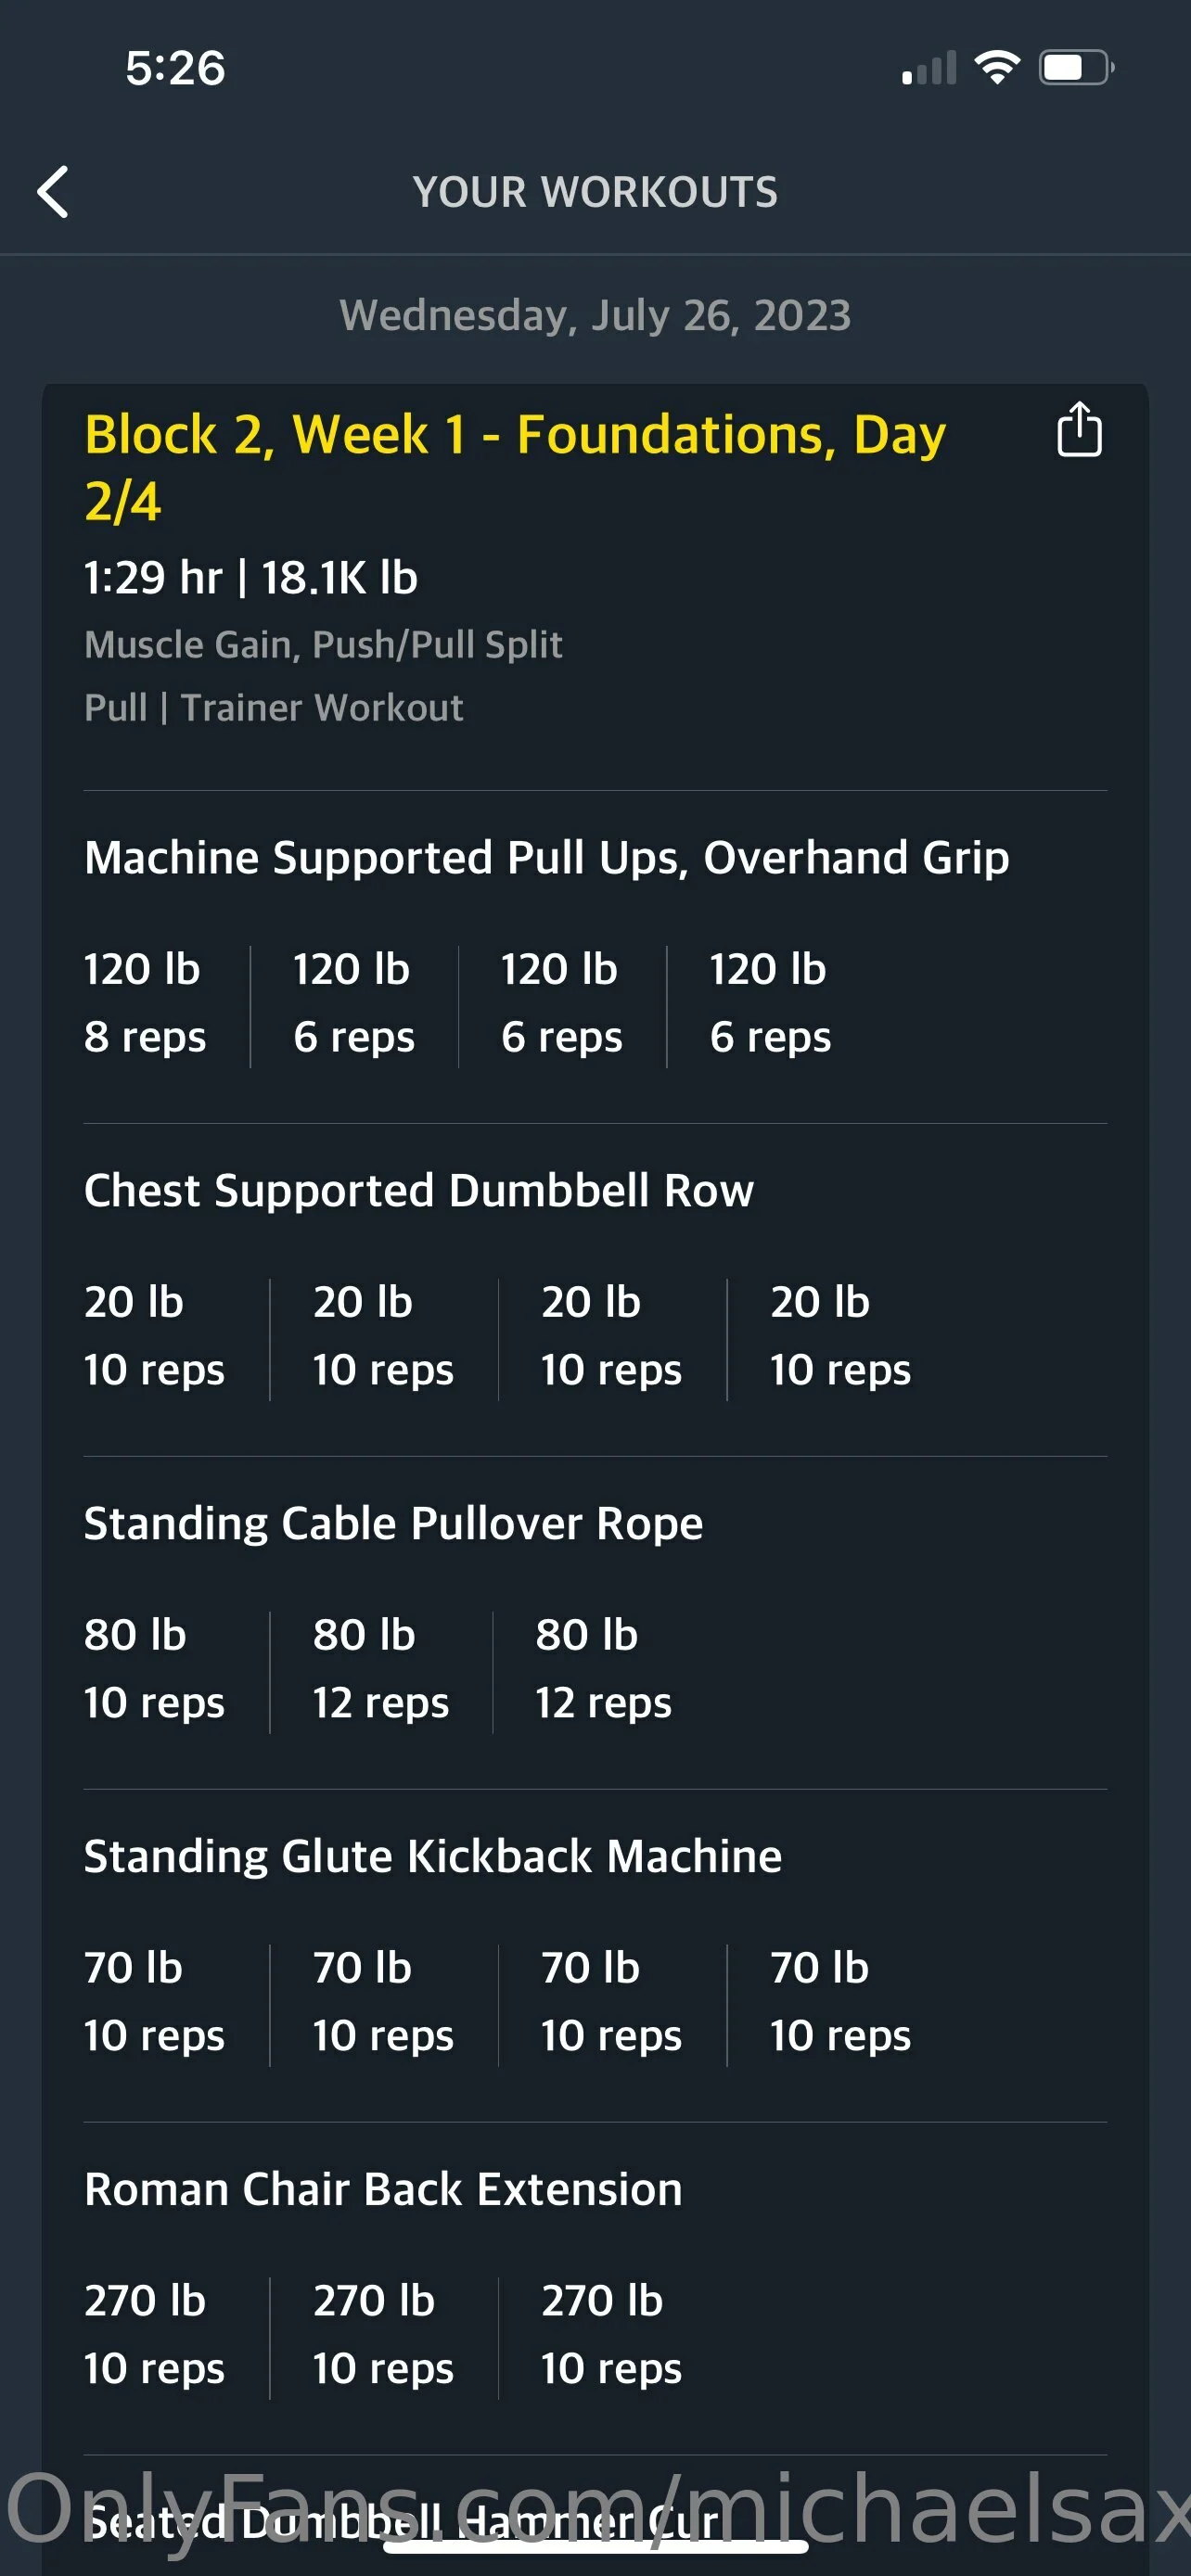1191x2576 pixels.
Task: Tap the battery indicator icon
Action: point(1076,68)
